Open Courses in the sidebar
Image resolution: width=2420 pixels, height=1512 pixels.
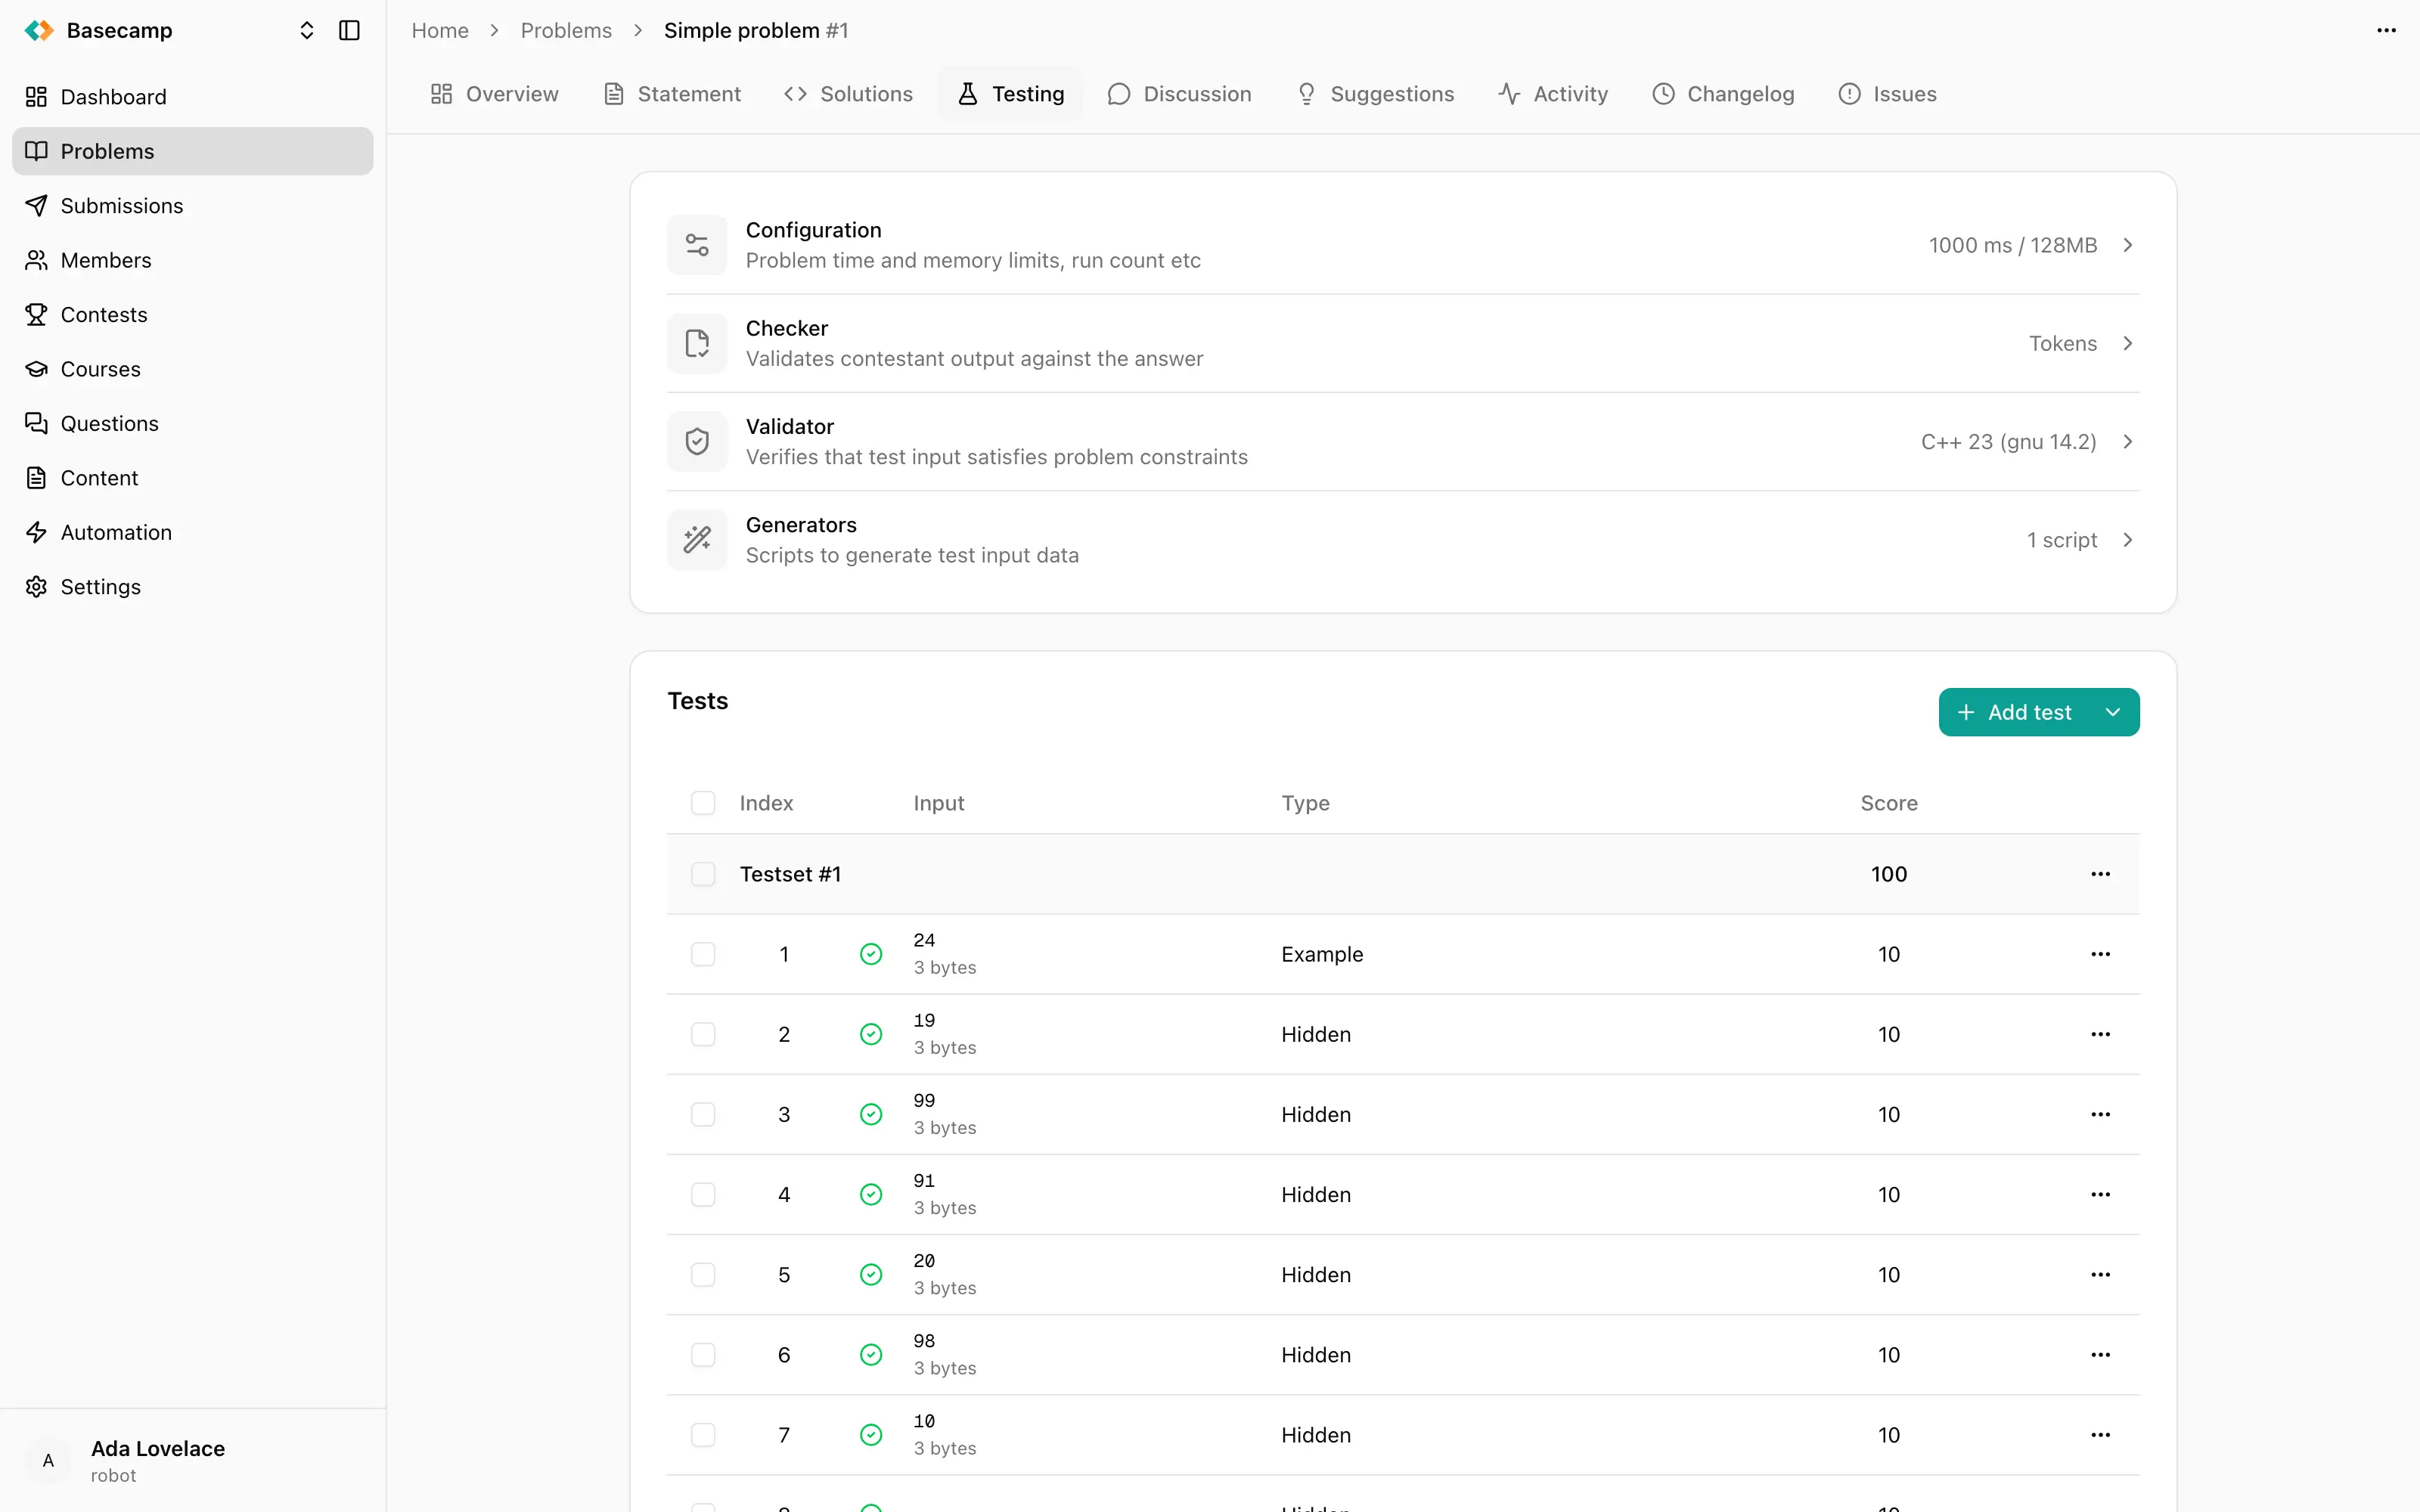coord(192,369)
